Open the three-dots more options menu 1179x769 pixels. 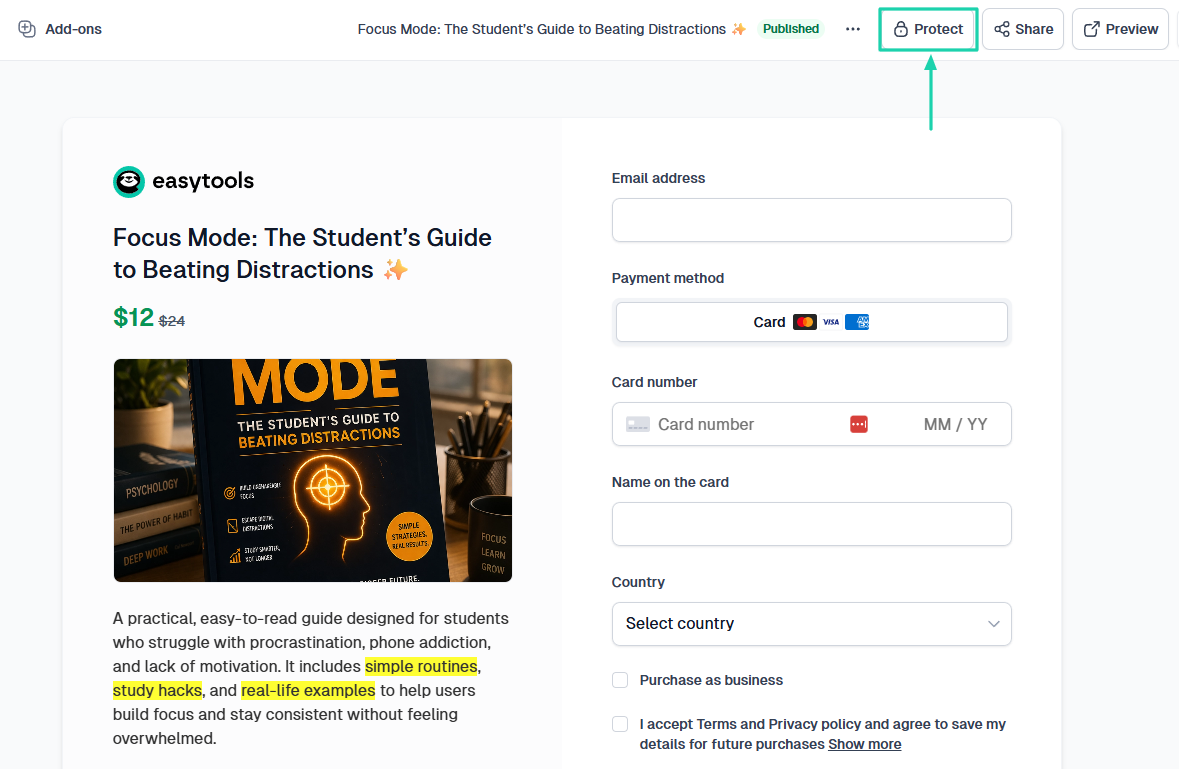[x=853, y=29]
